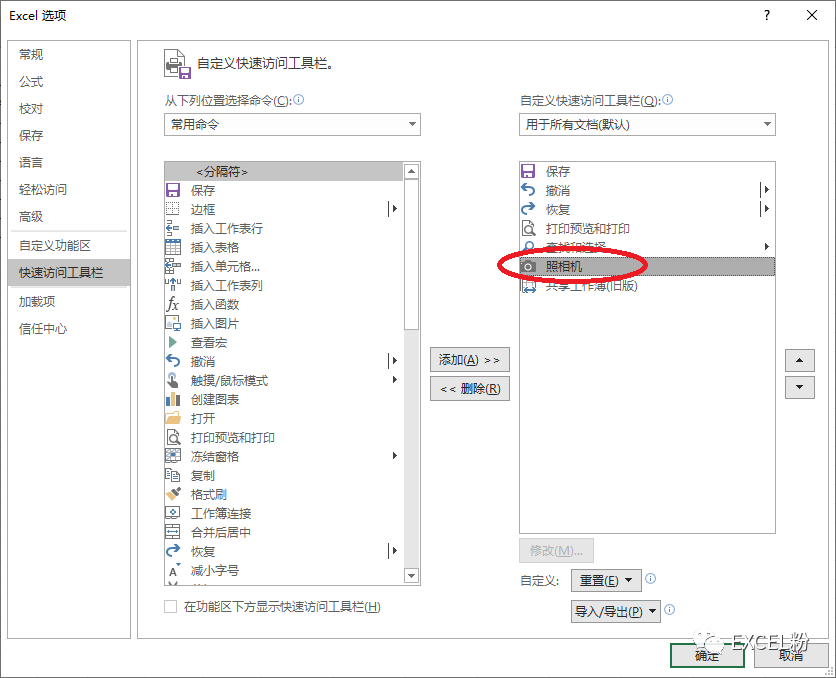The height and width of the screenshot is (678, 836).
Task: Select the Camera icon in right list
Action: click(x=528, y=266)
